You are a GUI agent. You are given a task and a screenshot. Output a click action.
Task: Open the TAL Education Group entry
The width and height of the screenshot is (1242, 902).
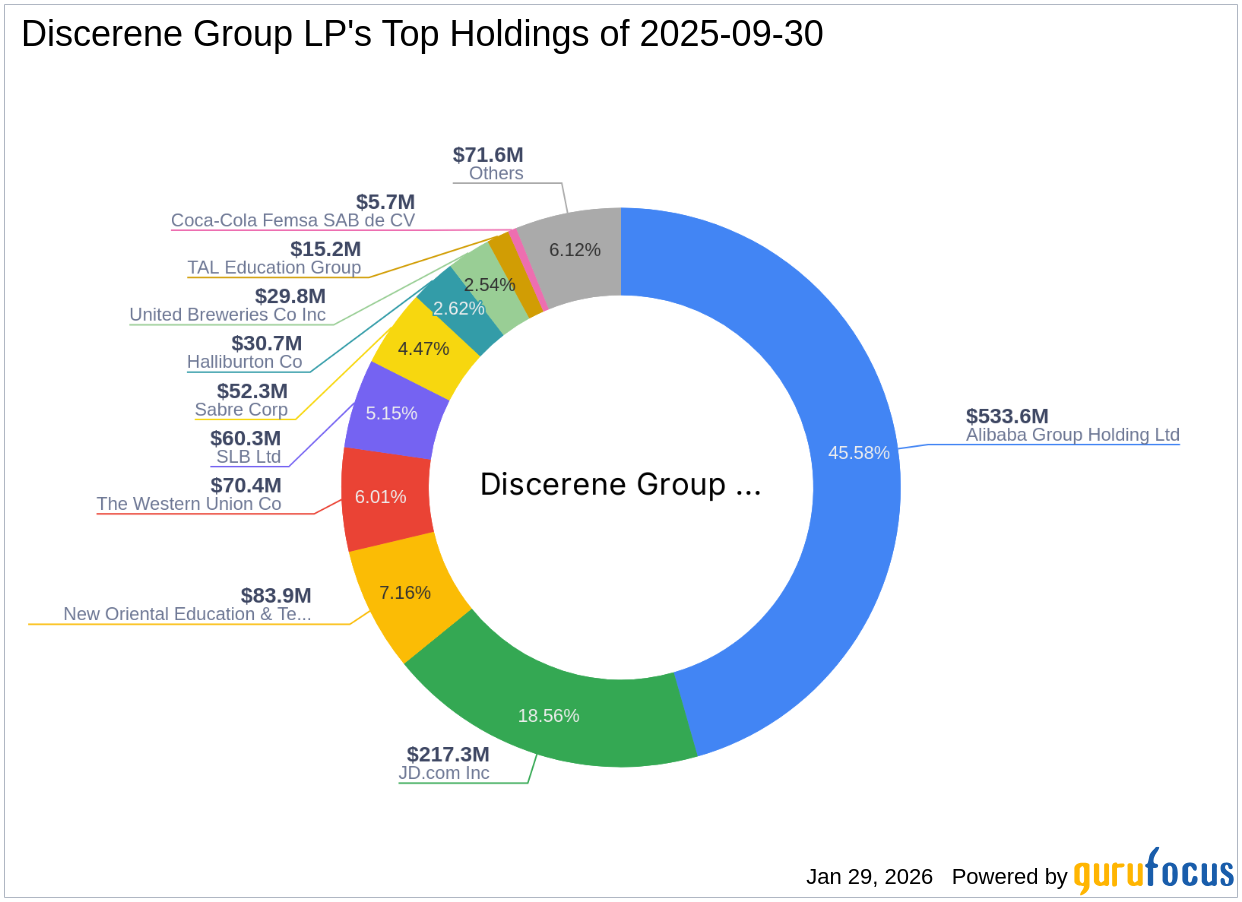274,268
